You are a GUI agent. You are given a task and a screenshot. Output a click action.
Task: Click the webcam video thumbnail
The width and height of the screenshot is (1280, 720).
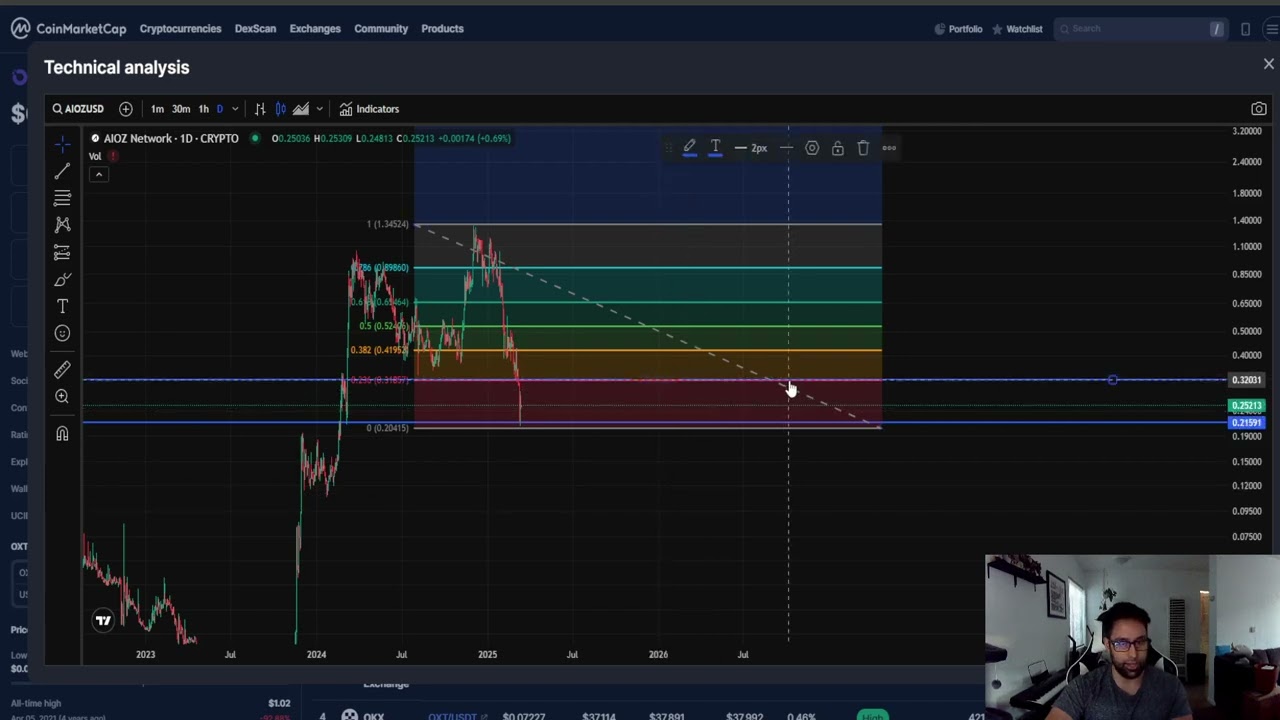(x=1132, y=637)
